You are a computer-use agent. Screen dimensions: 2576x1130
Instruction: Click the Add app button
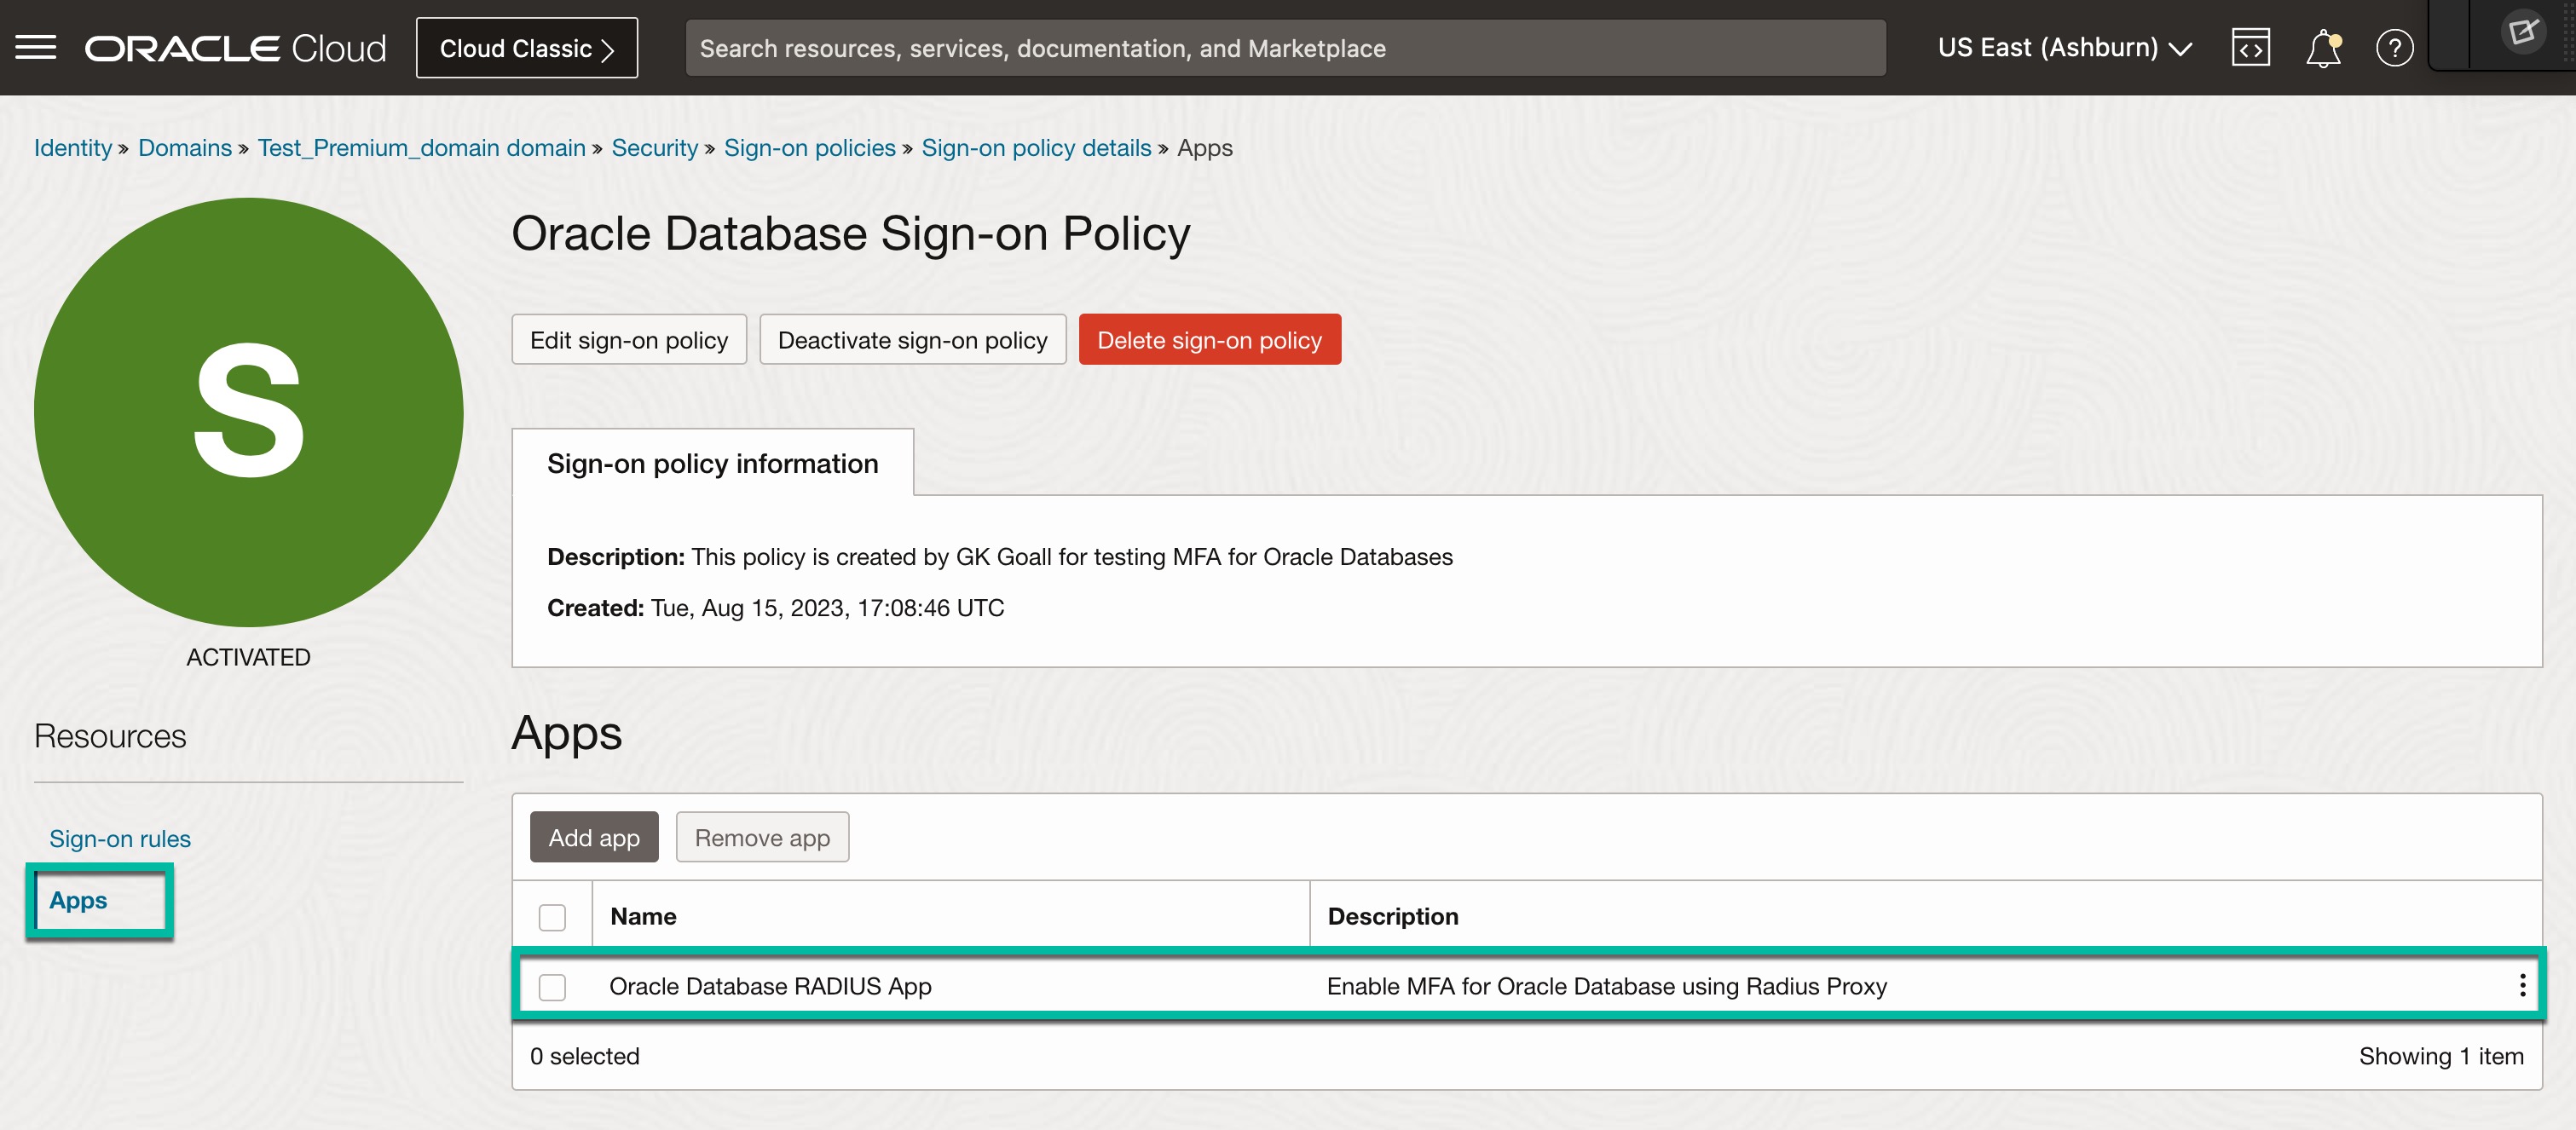point(594,838)
